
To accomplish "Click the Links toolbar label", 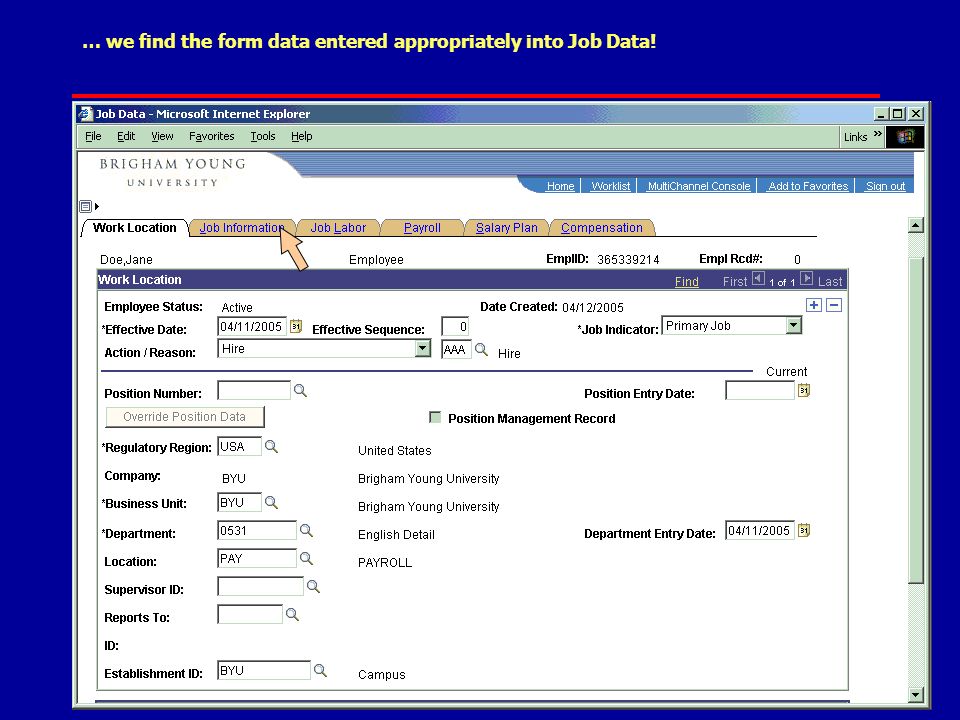I will (855, 137).
